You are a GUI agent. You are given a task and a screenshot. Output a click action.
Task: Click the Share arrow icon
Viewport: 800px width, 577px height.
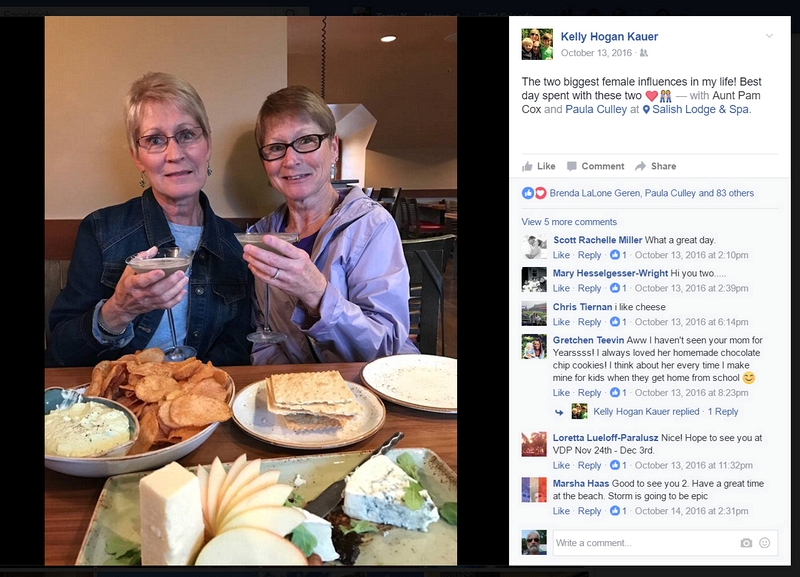(x=640, y=166)
